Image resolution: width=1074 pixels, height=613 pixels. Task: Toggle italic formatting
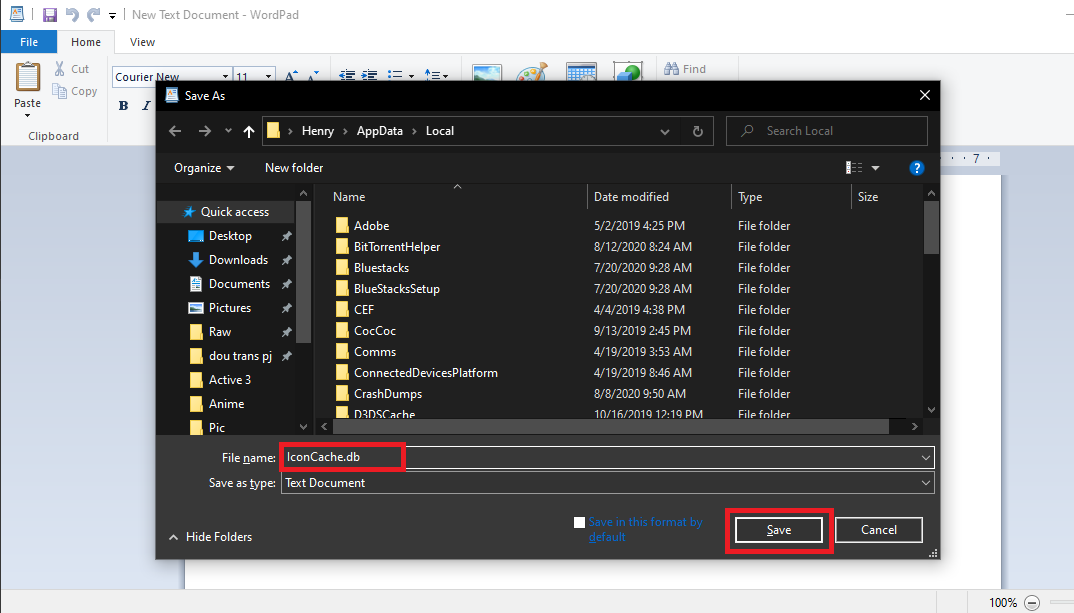(x=145, y=105)
